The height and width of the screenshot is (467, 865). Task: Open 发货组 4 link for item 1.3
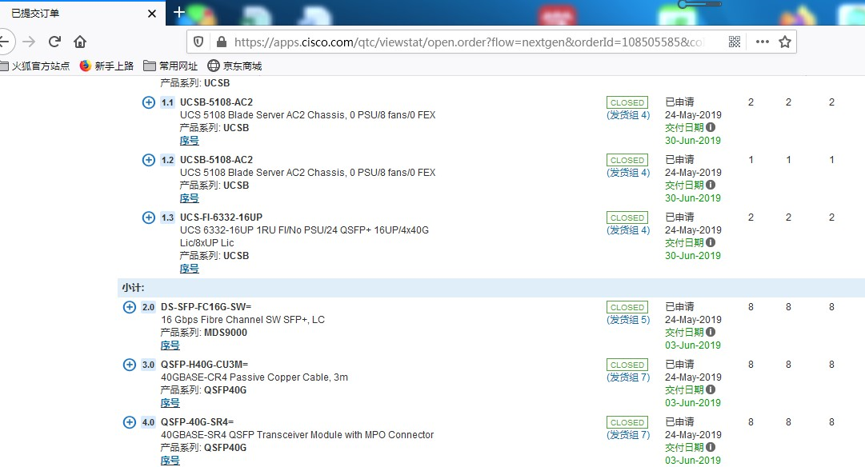click(628, 230)
